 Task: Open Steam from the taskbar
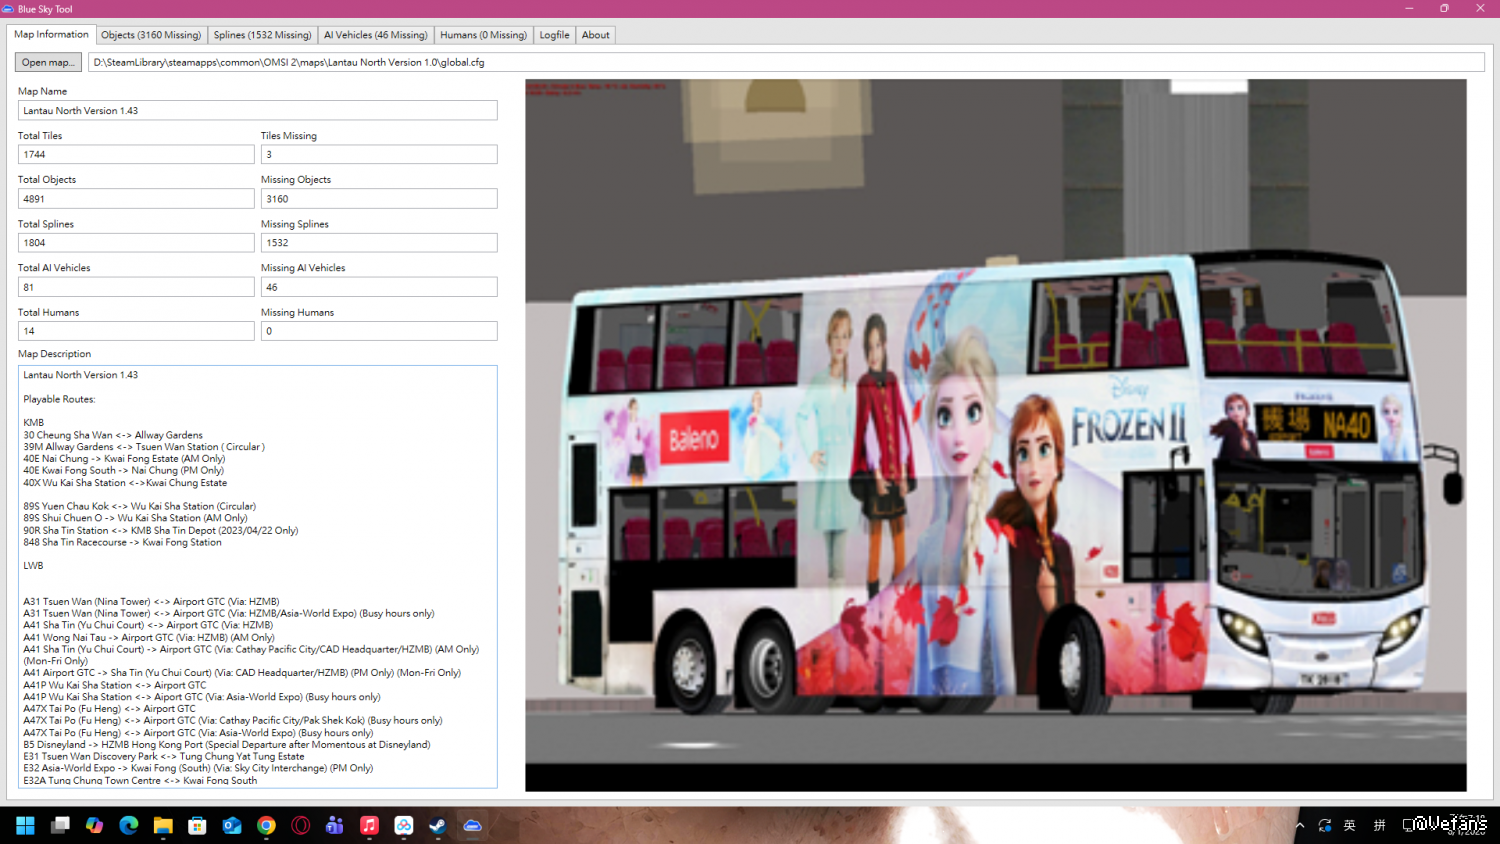(438, 825)
